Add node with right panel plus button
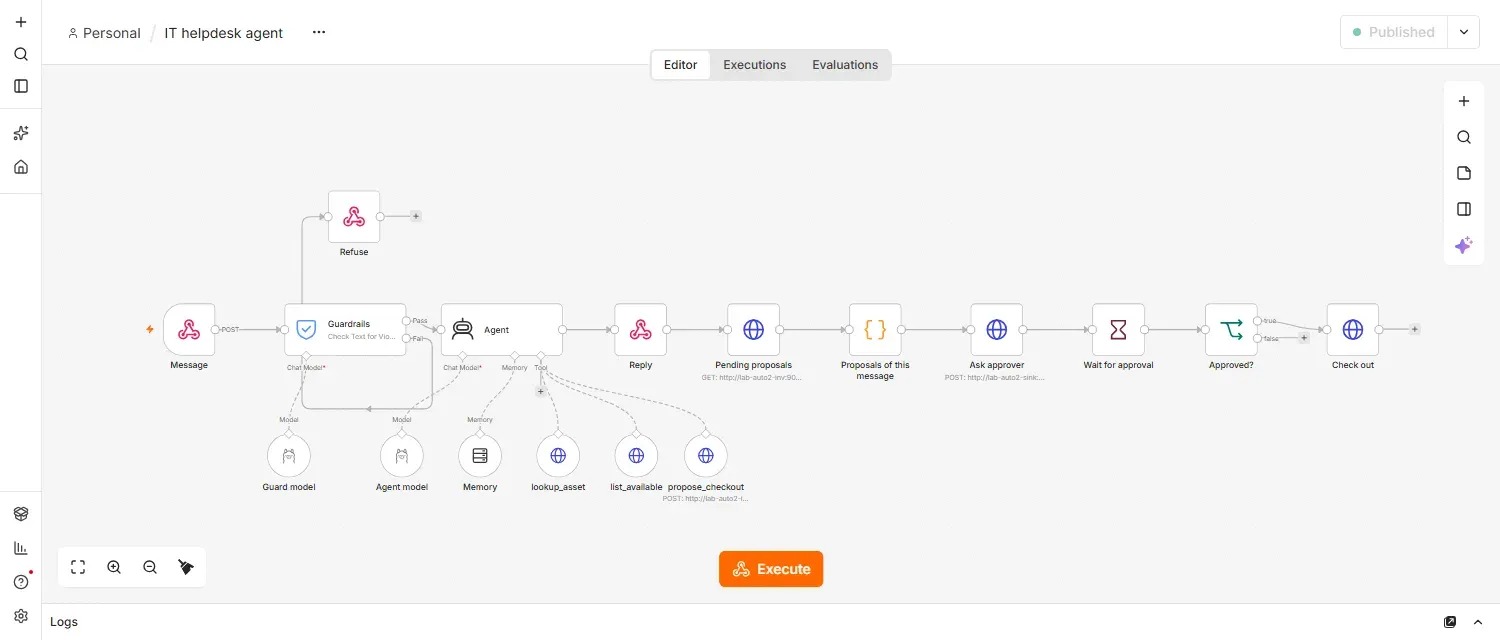The width and height of the screenshot is (1500, 640). click(x=1464, y=101)
